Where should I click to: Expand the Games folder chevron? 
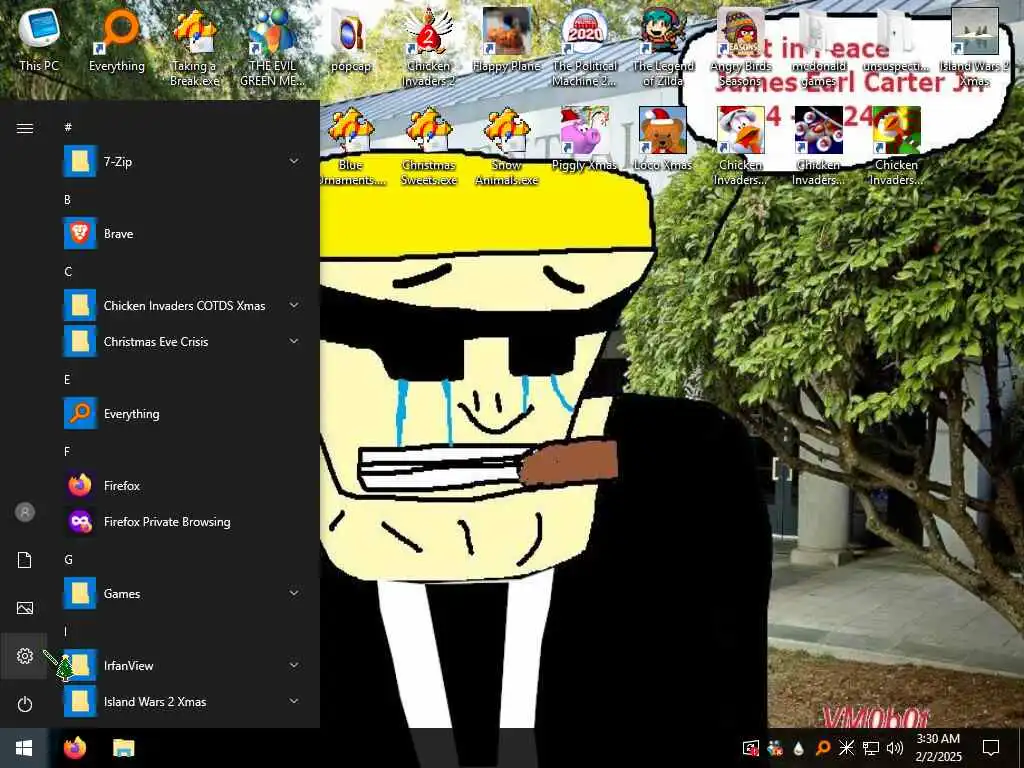294,593
